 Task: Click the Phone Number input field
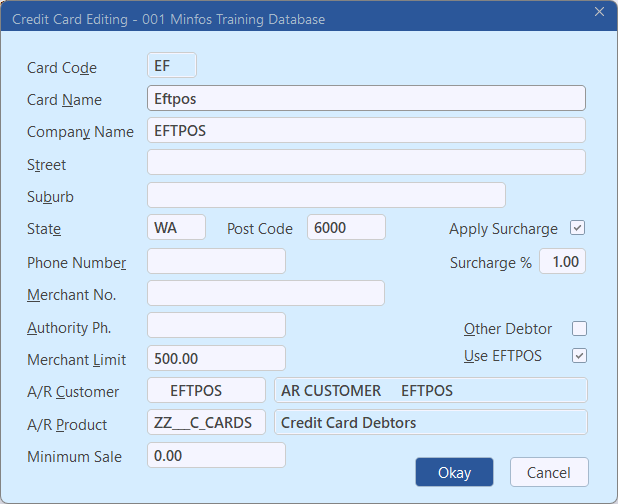[216, 261]
